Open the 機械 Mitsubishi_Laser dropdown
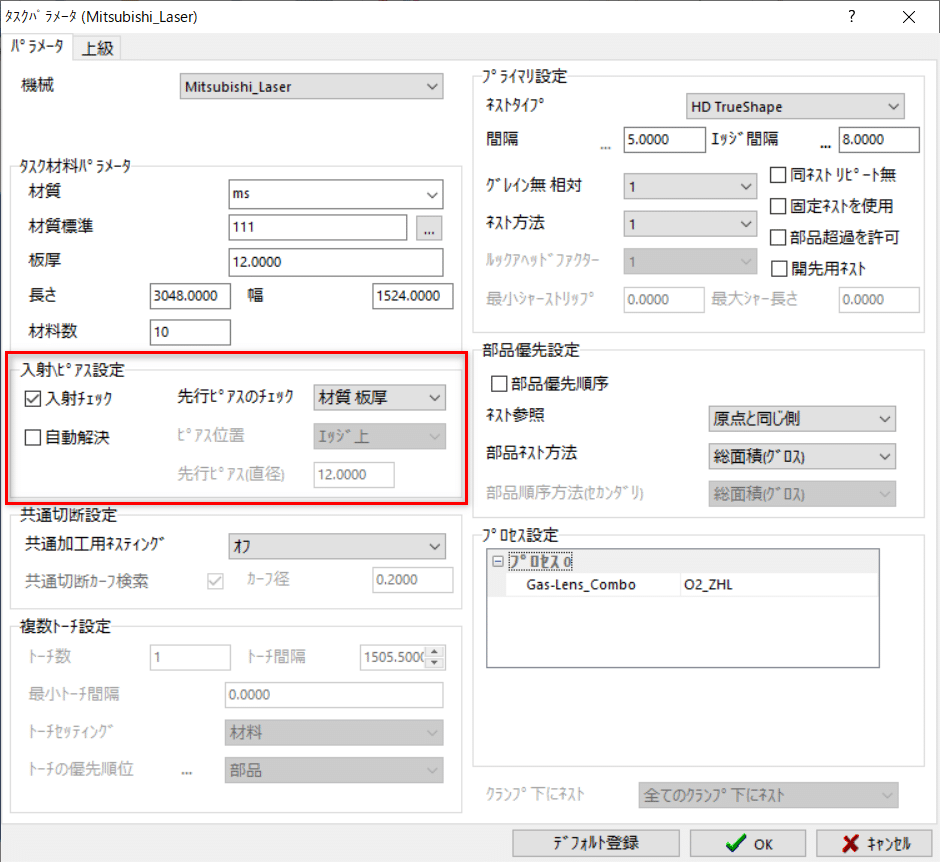This screenshot has height=862, width=940. tap(311, 87)
